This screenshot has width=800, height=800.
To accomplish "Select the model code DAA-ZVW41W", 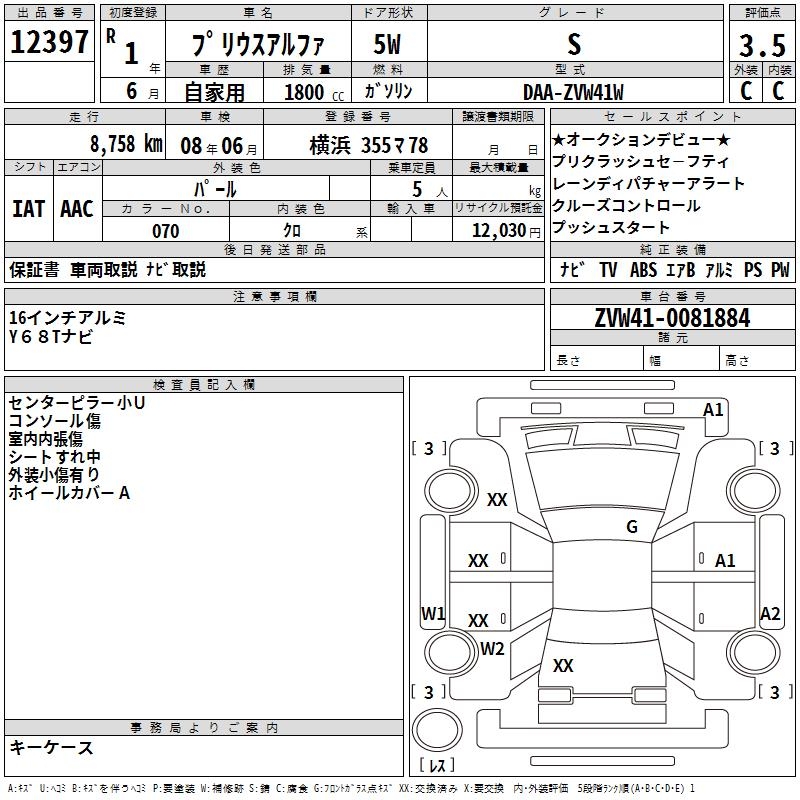I will pyautogui.click(x=573, y=92).
